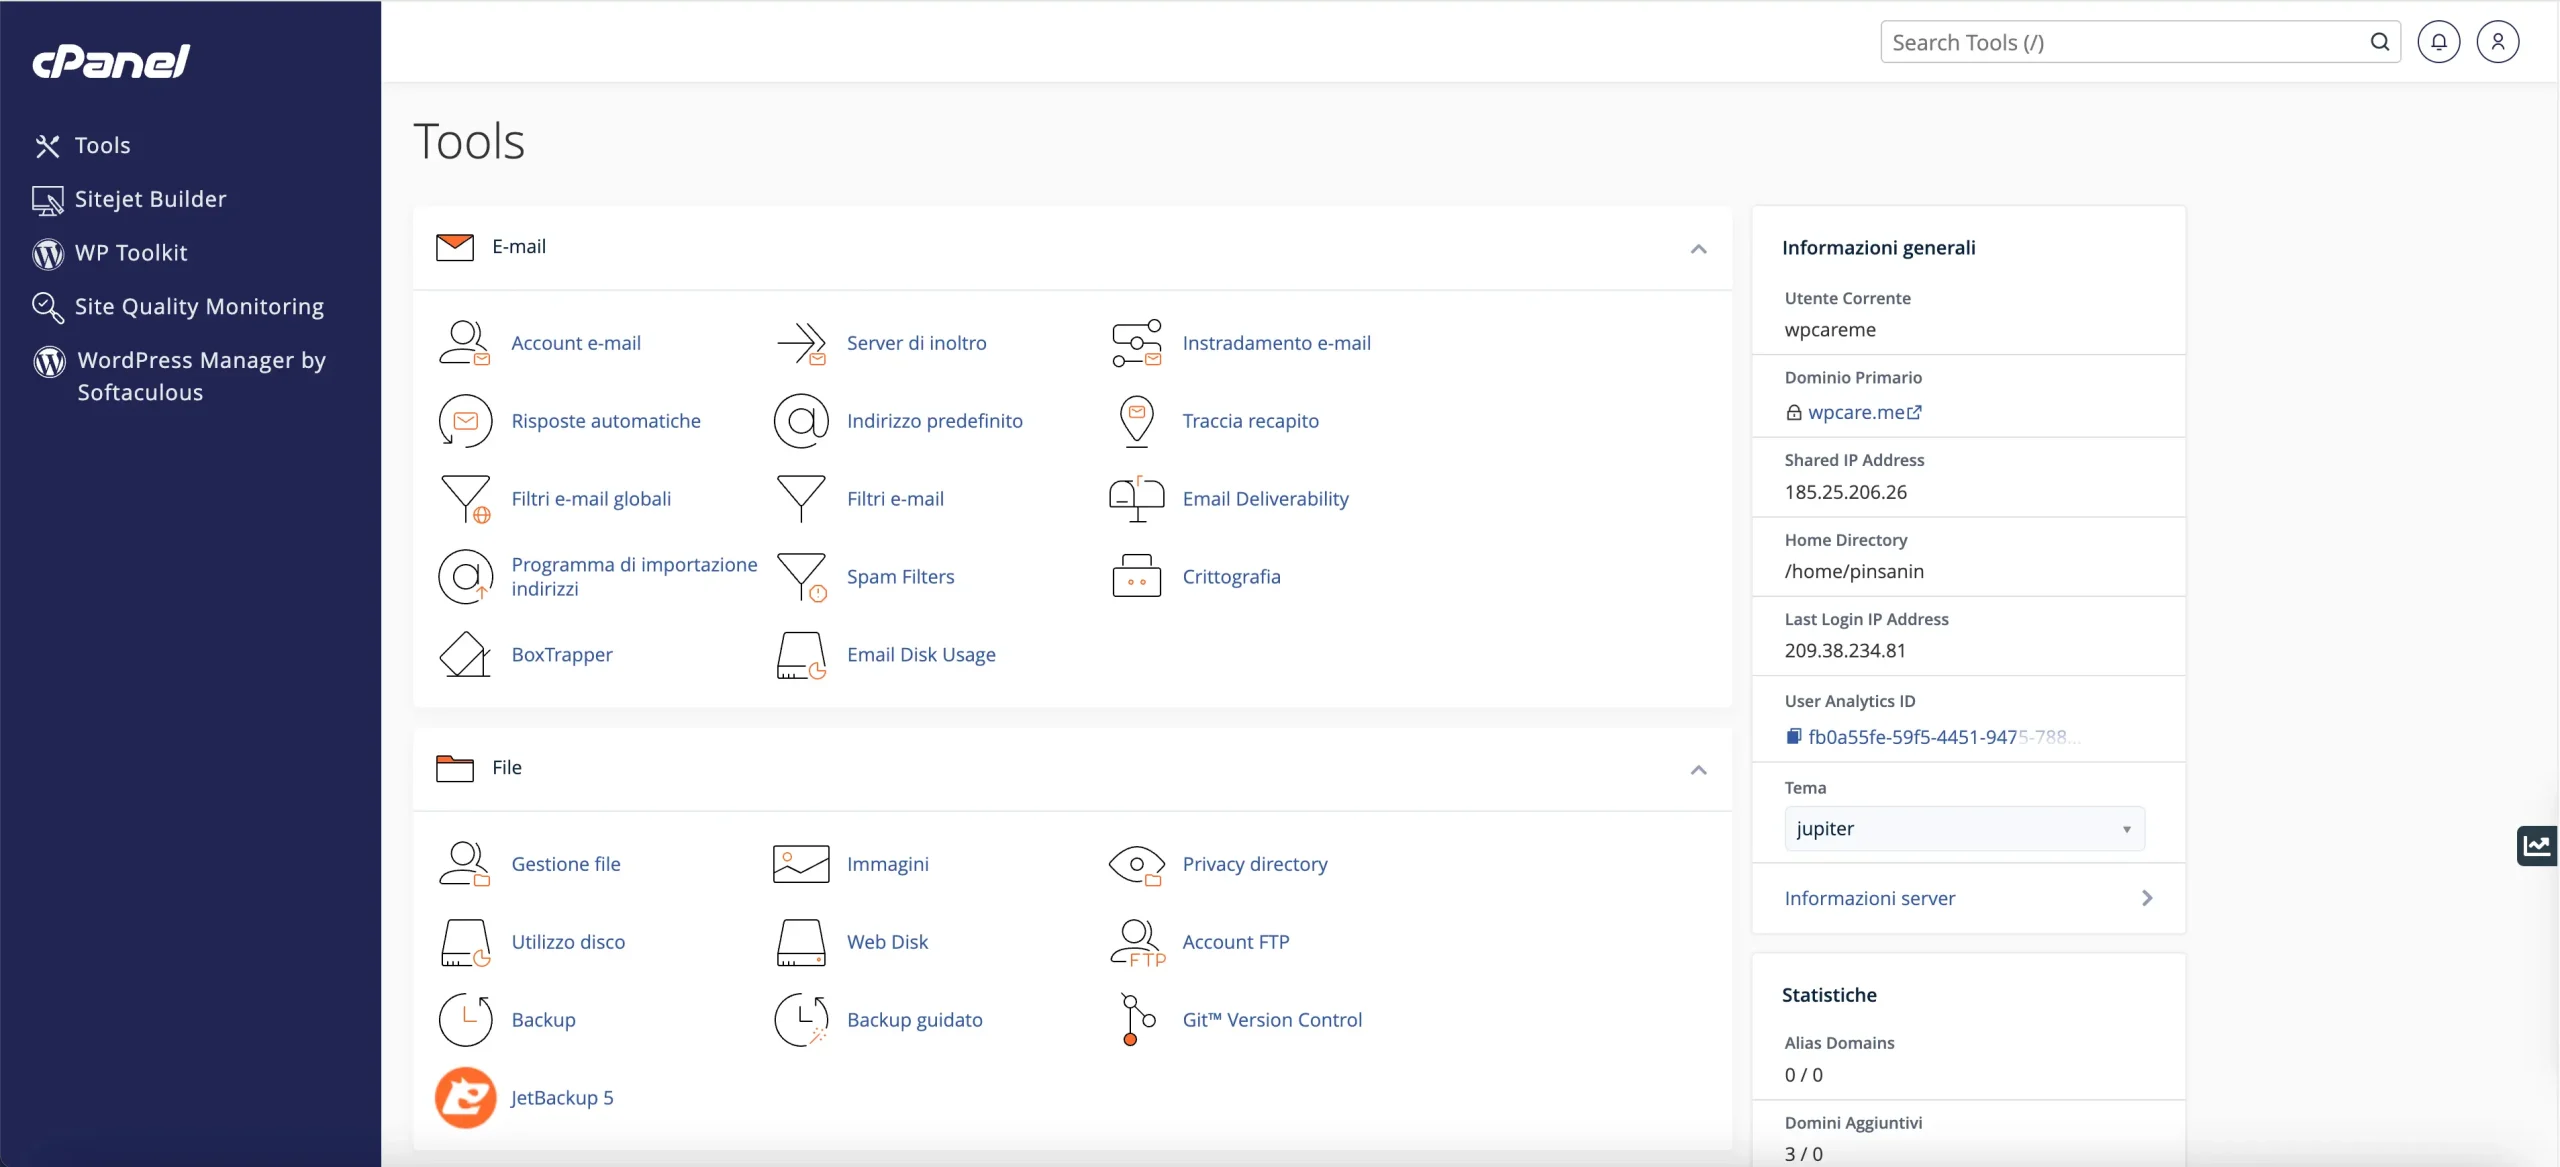Open the wpcare.me domain link
Screen dimensions: 2560x1167
click(x=1856, y=412)
